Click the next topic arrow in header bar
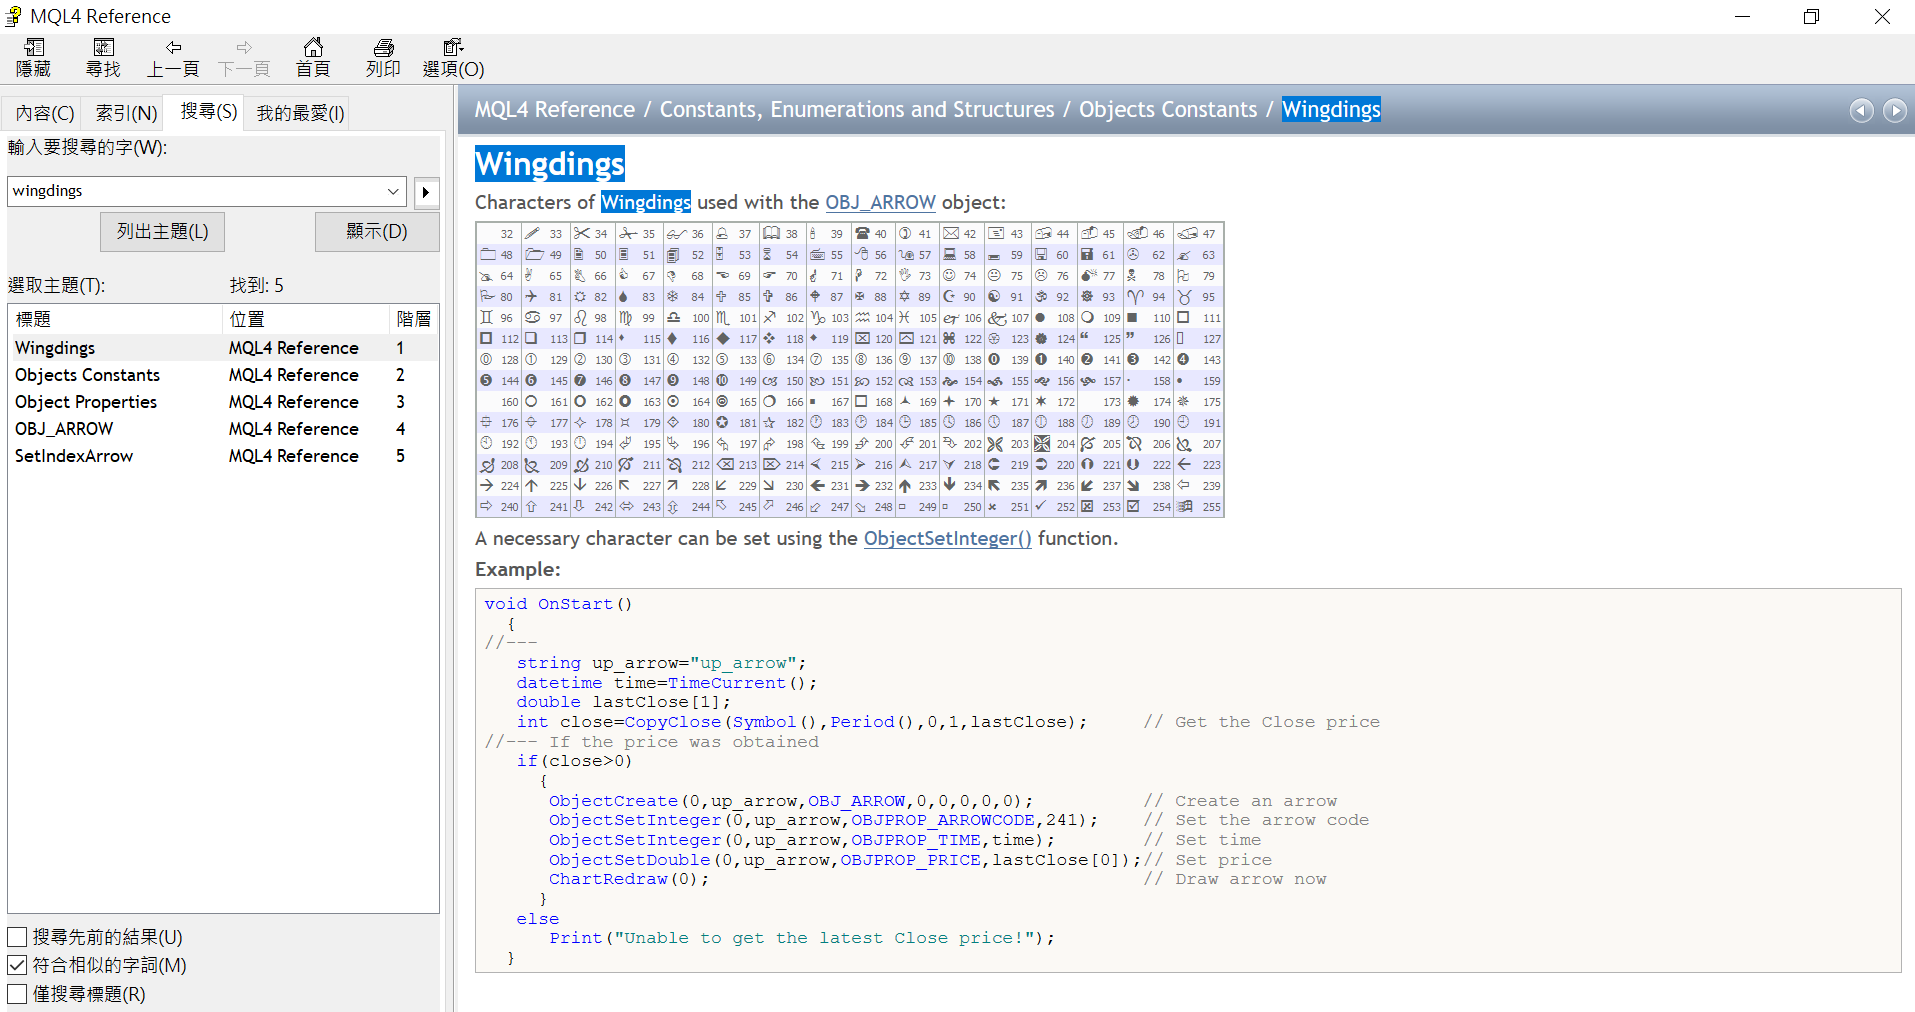The height and width of the screenshot is (1012, 1915). 1895,110
